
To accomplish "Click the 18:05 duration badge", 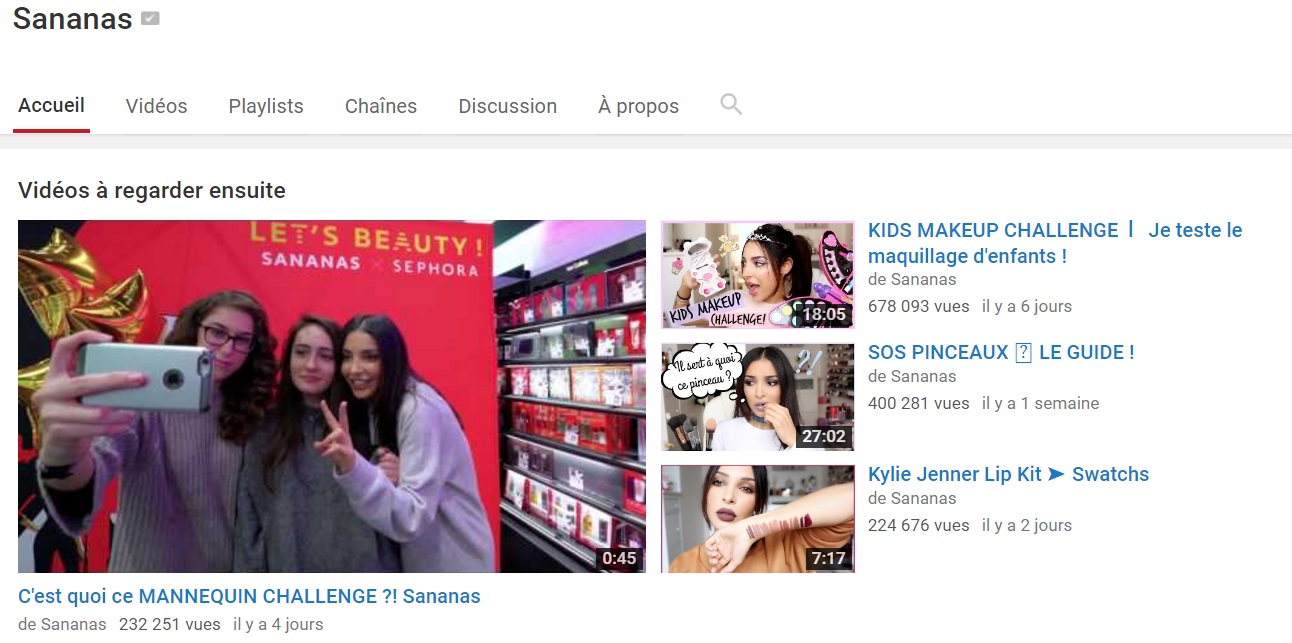I will point(824,314).
